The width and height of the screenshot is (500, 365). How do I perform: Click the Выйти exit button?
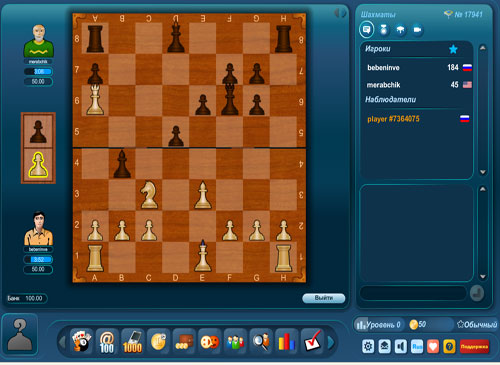click(x=324, y=298)
